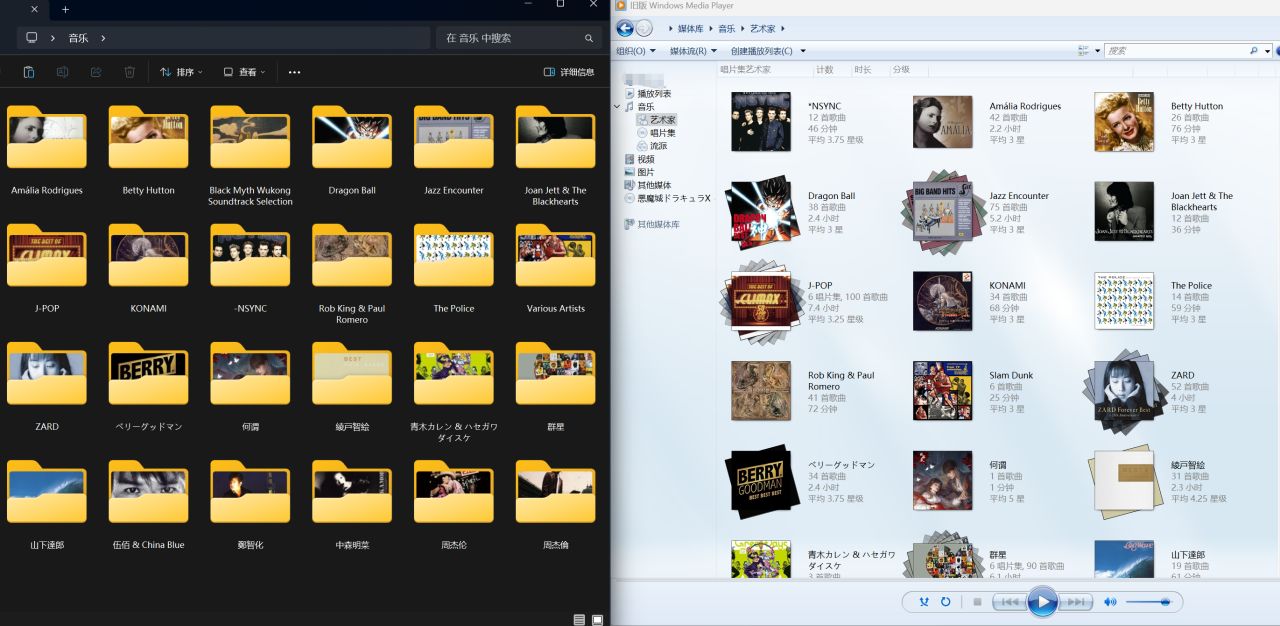Open 视频 in the Media Player sidebar
The height and width of the screenshot is (626, 1280).
639,159
